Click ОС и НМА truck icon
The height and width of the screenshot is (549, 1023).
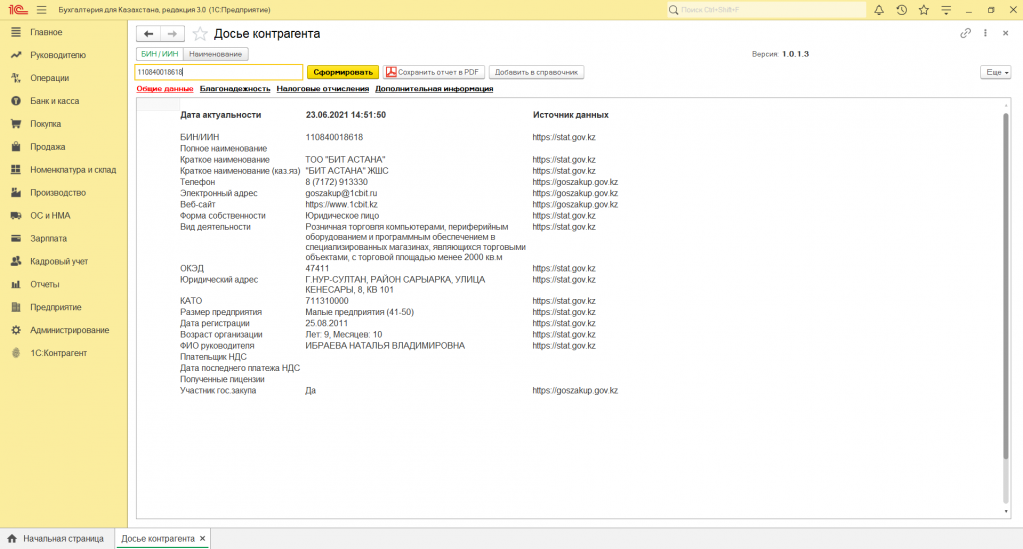(x=16, y=215)
